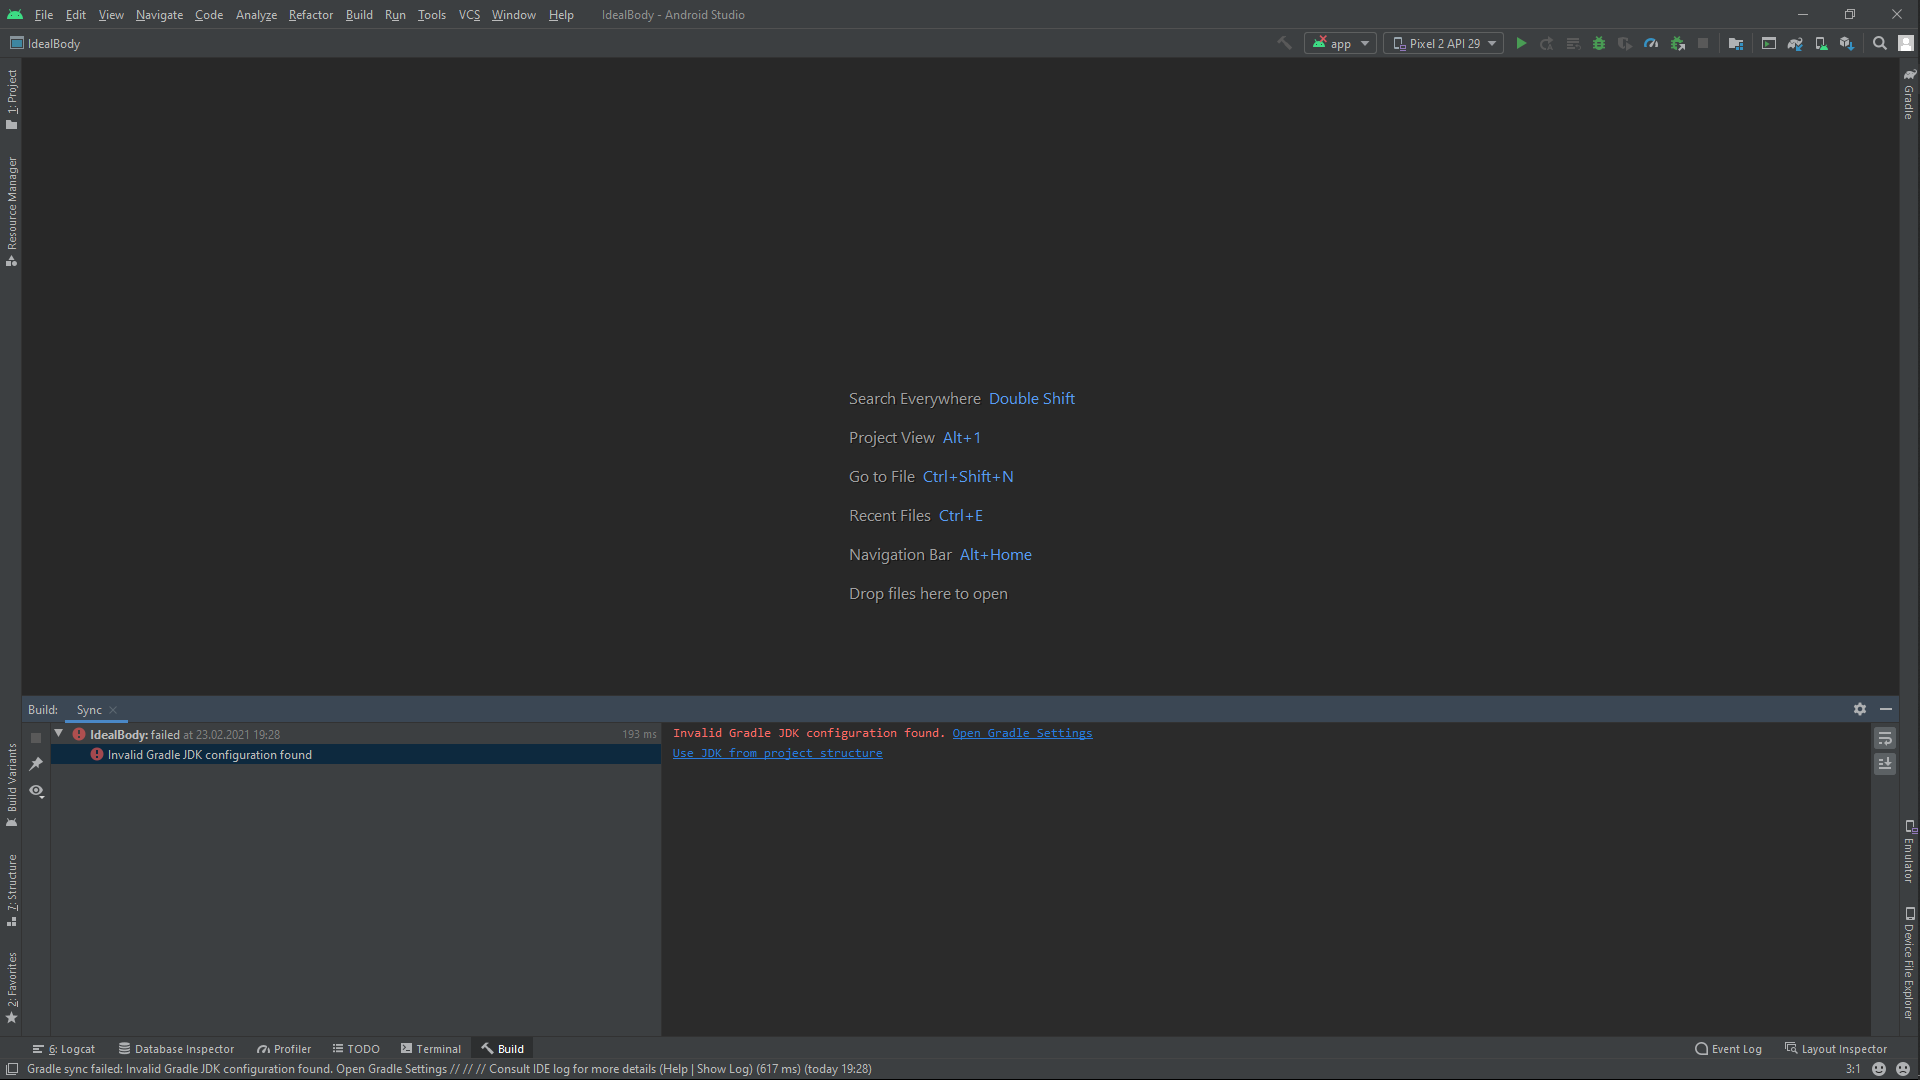1920x1080 pixels.
Task: Open the Build menu
Action: (x=359, y=15)
